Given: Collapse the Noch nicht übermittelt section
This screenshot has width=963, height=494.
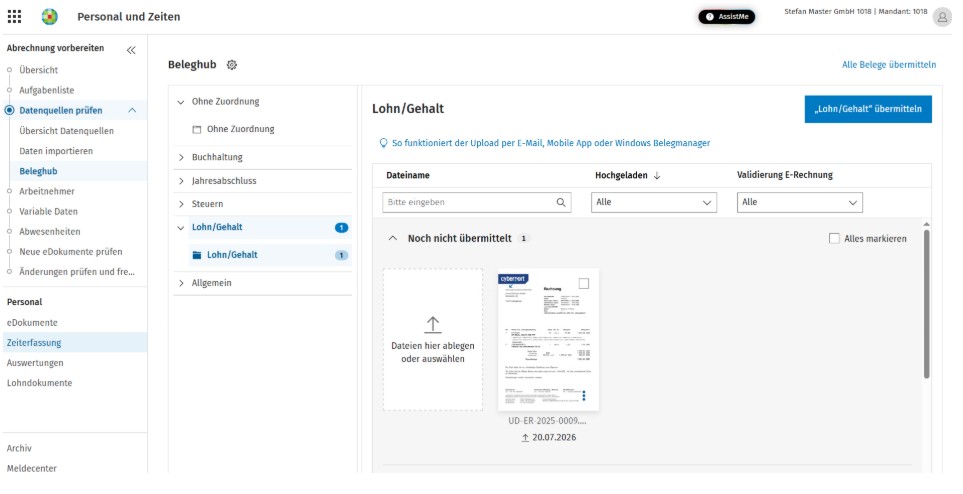Looking at the screenshot, I should click(392, 238).
